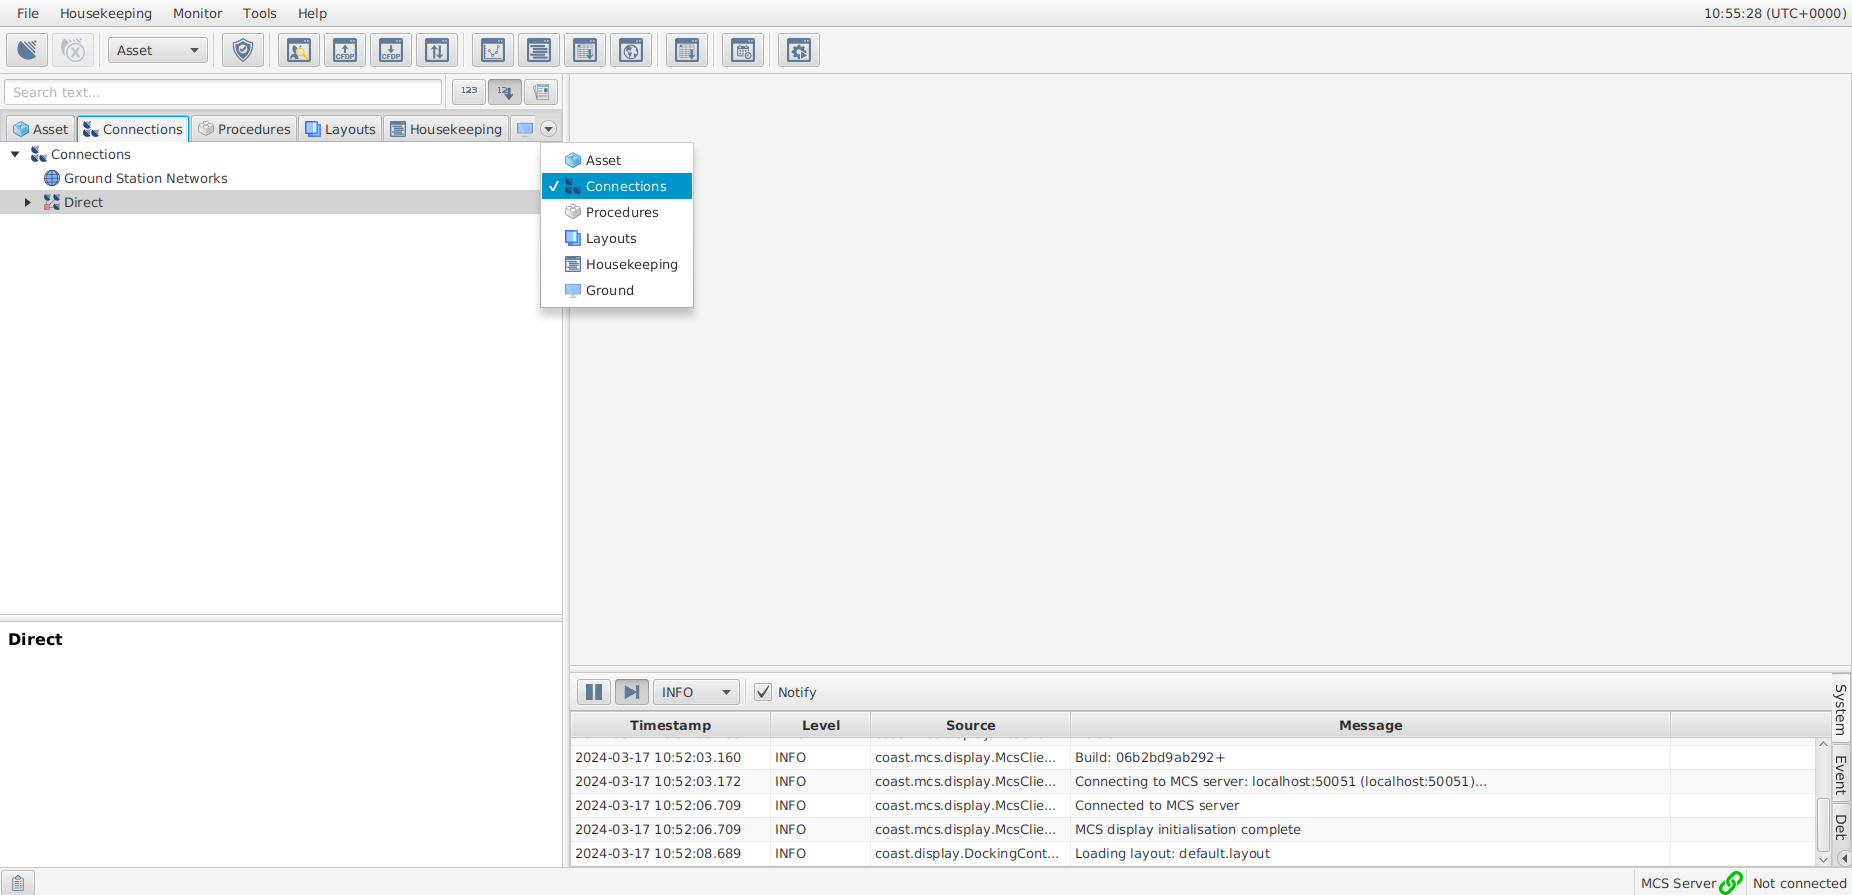Open the text lines list window icon

pyautogui.click(x=539, y=50)
